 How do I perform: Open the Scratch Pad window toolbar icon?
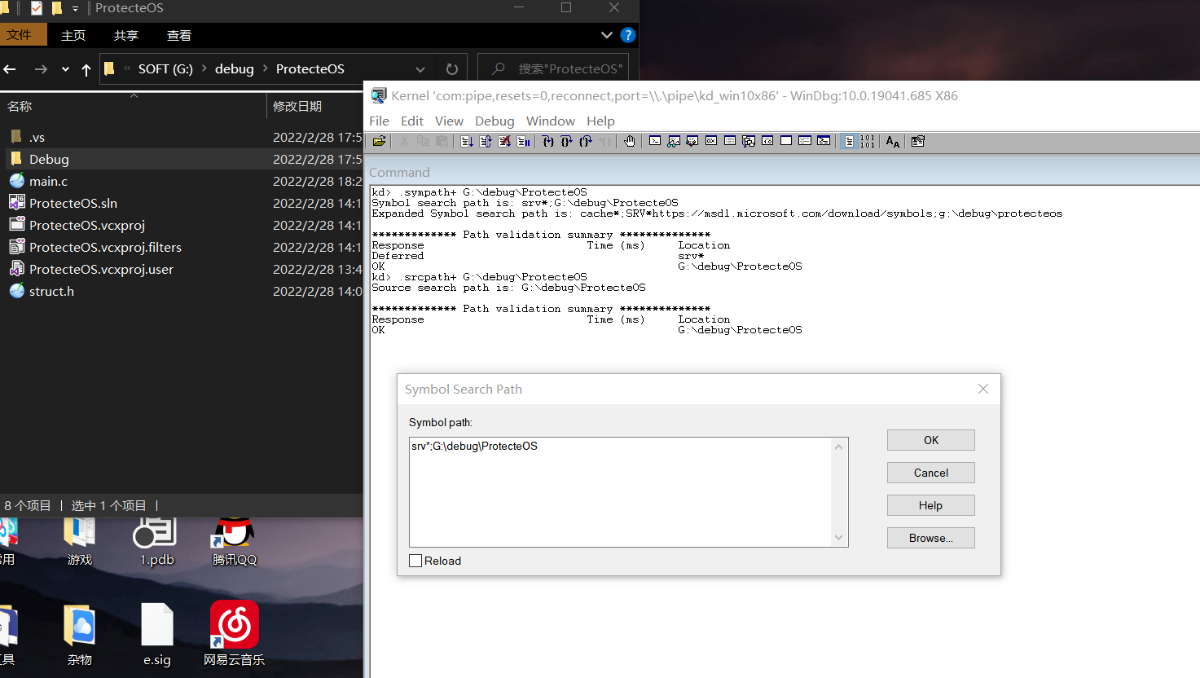coord(785,141)
